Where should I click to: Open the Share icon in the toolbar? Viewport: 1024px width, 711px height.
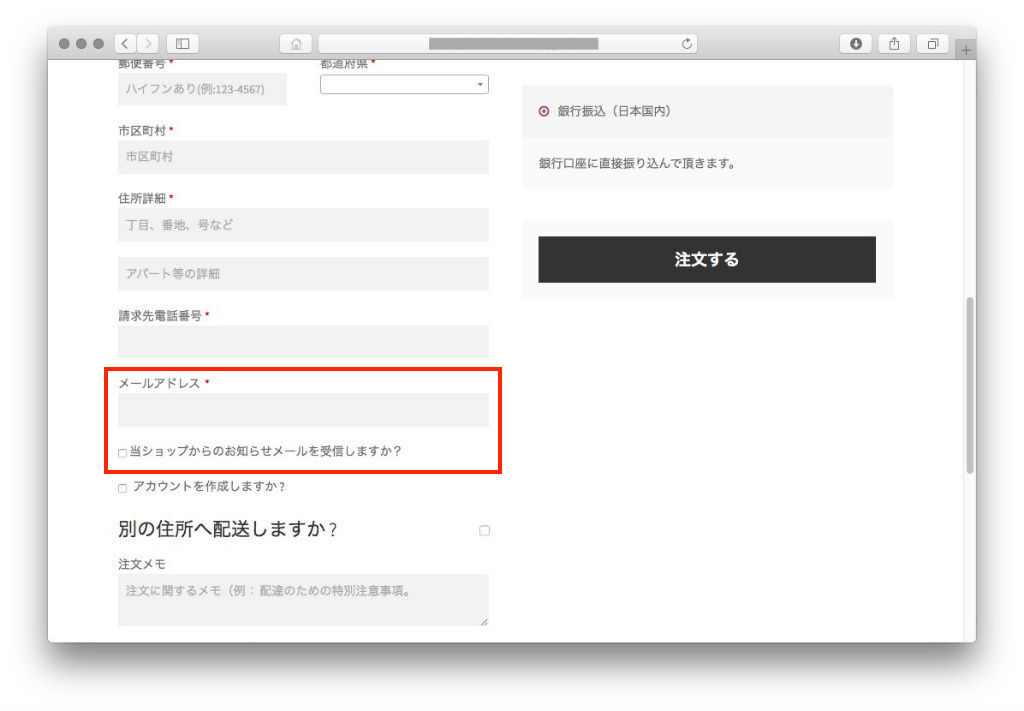[894, 44]
